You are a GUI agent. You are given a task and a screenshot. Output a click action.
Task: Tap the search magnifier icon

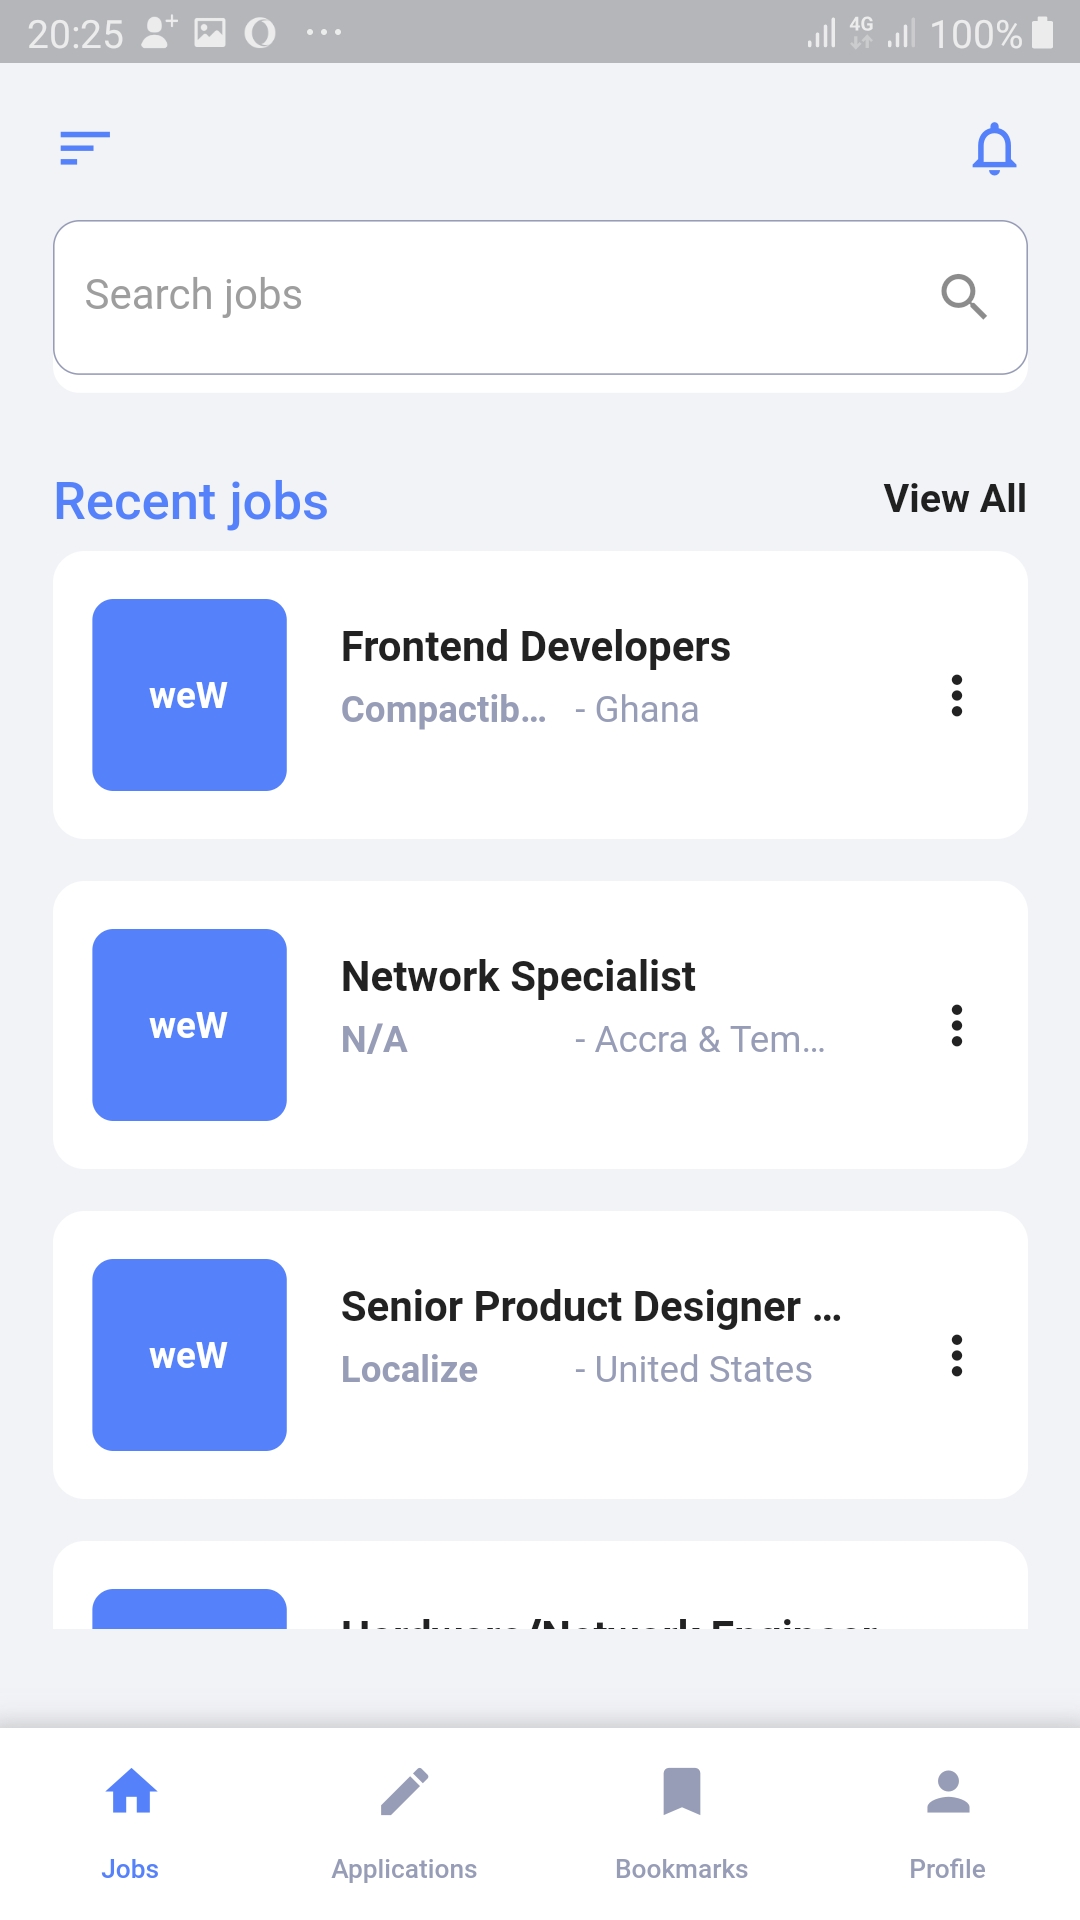964,296
